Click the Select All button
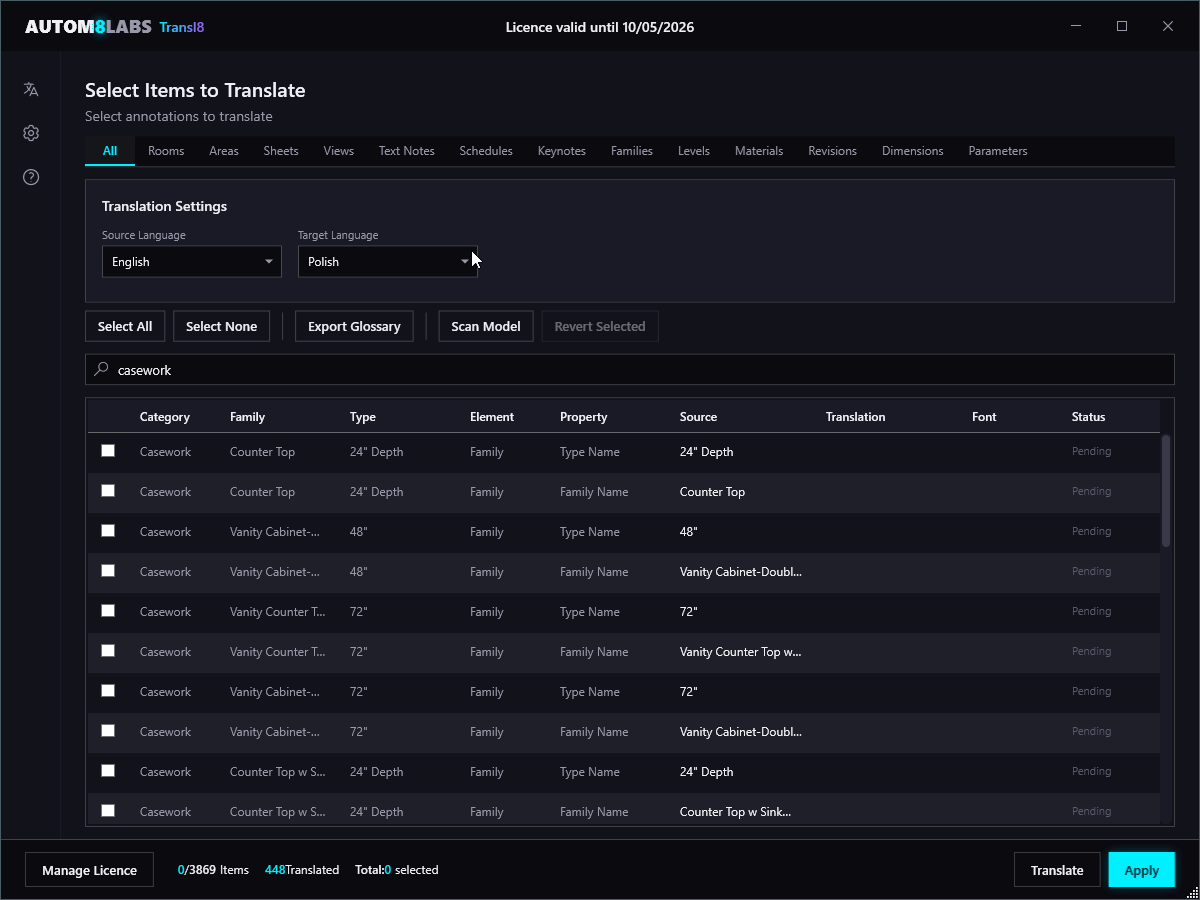This screenshot has width=1200, height=900. 125,326
